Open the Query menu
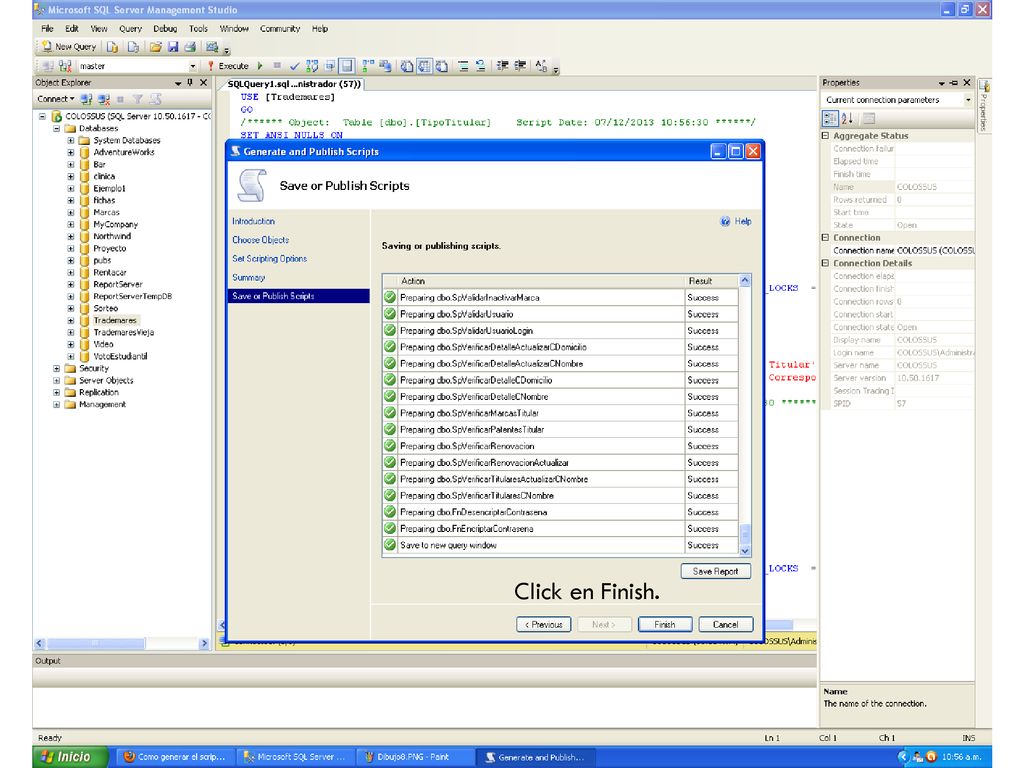This screenshot has width=1024, height=768. click(x=130, y=29)
